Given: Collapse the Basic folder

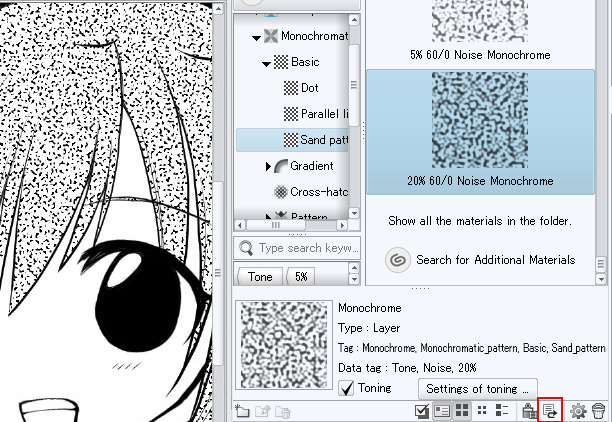Looking at the screenshot, I should pyautogui.click(x=266, y=64).
